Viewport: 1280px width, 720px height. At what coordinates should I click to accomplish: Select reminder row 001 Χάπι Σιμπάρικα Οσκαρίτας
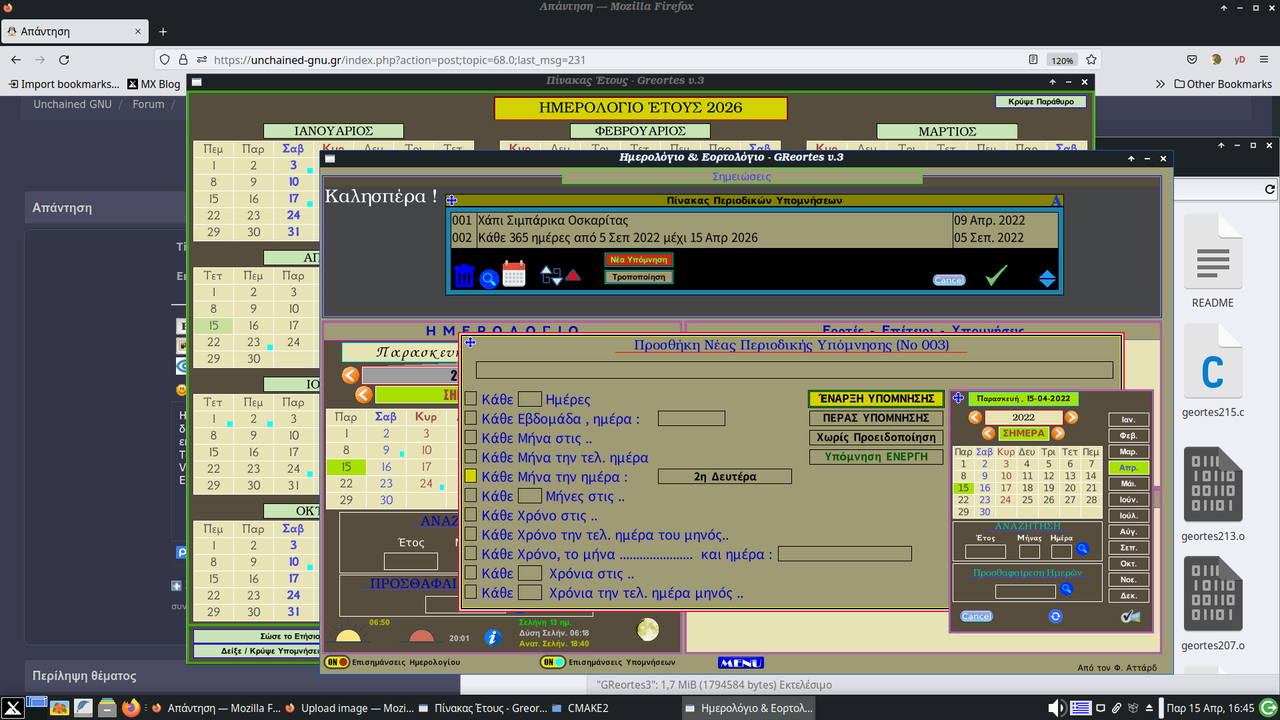pos(754,220)
